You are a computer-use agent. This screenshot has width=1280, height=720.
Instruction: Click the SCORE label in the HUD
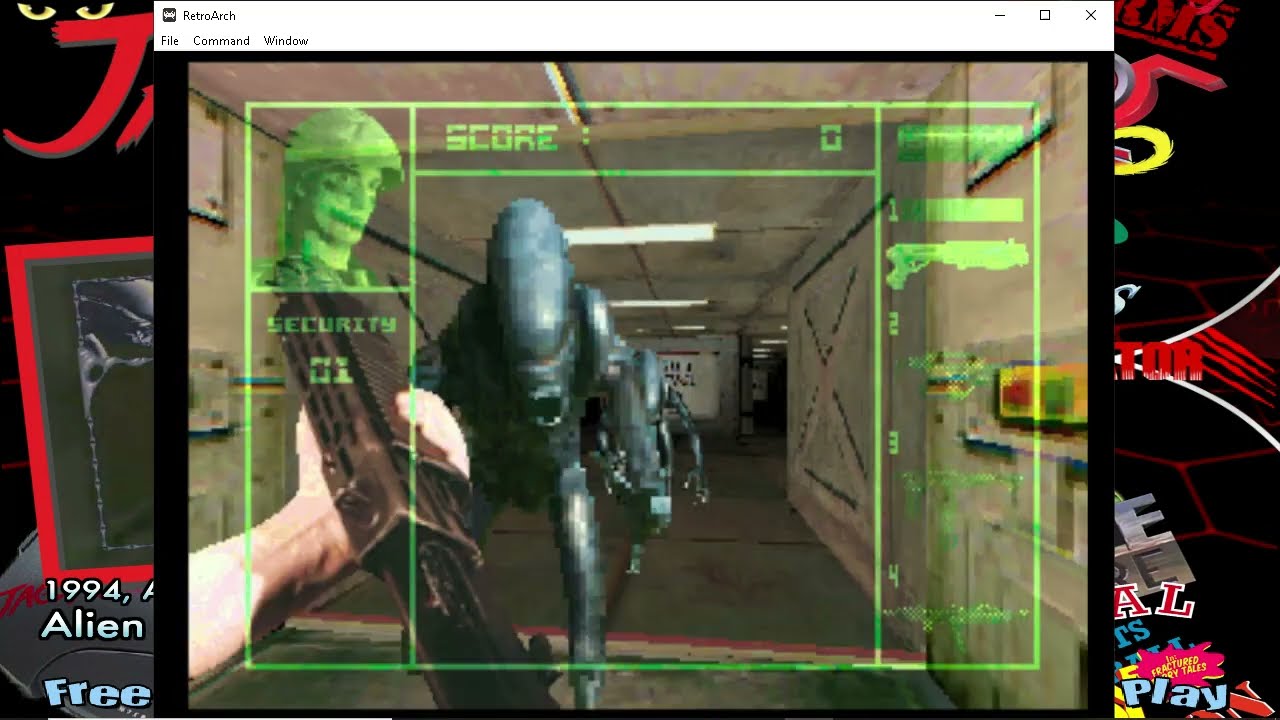502,138
